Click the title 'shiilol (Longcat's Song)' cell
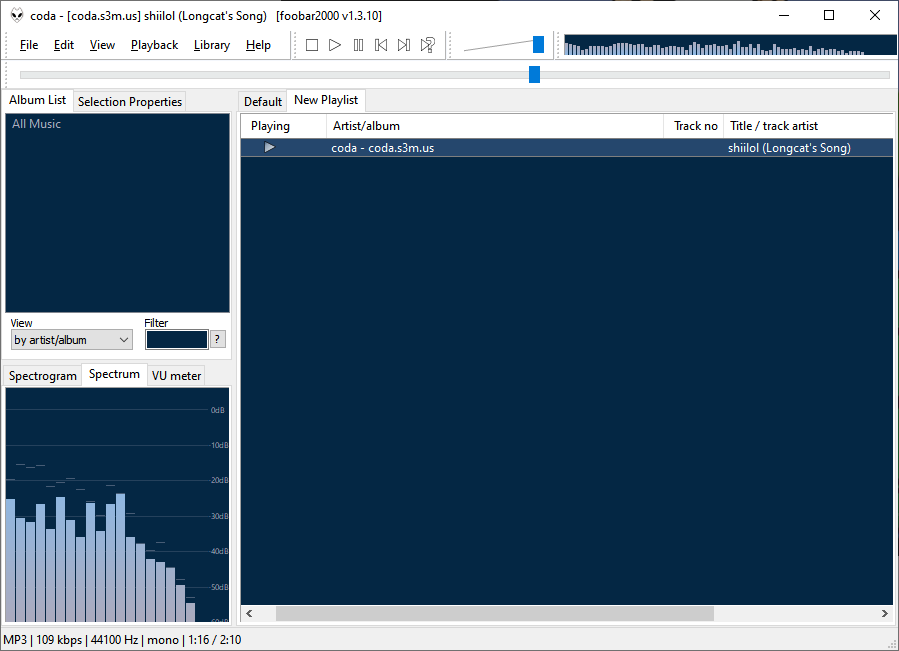The width and height of the screenshot is (899, 651). coord(789,147)
